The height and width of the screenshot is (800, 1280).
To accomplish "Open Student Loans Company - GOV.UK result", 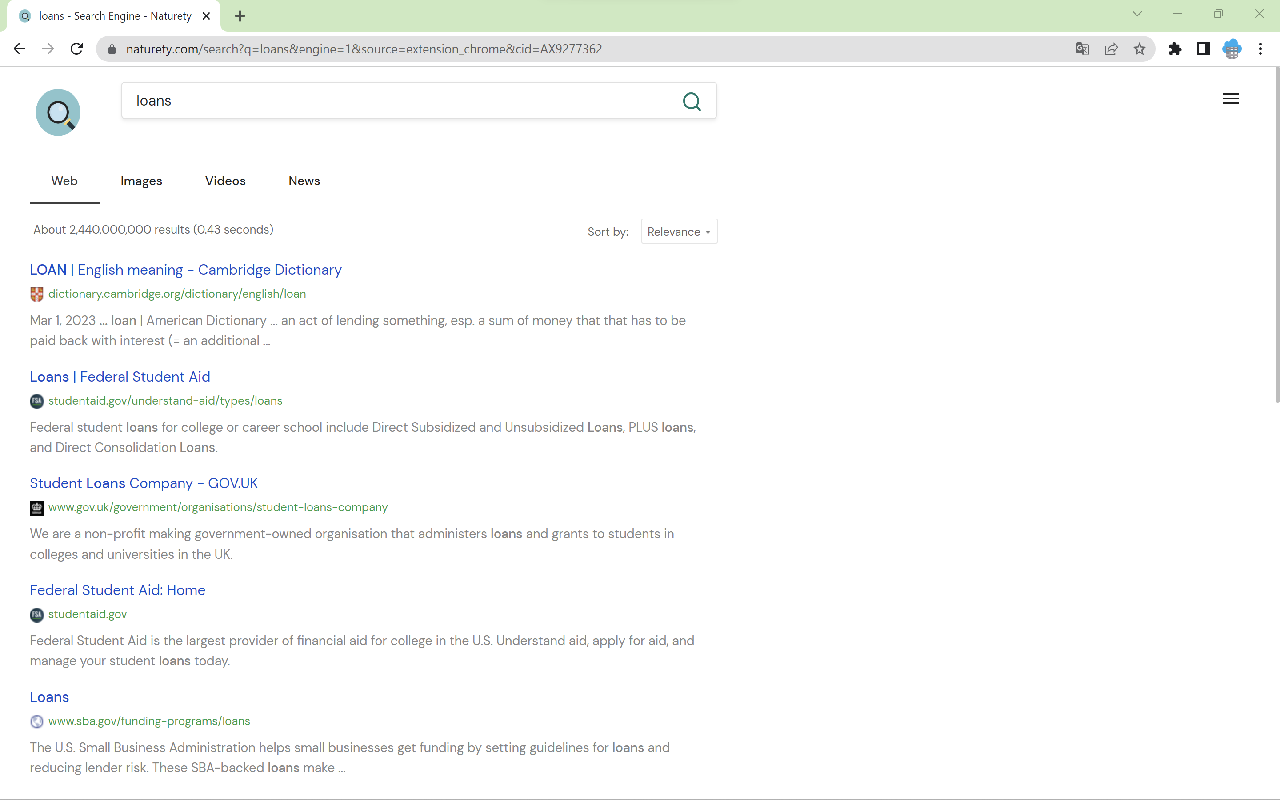I will point(144,483).
